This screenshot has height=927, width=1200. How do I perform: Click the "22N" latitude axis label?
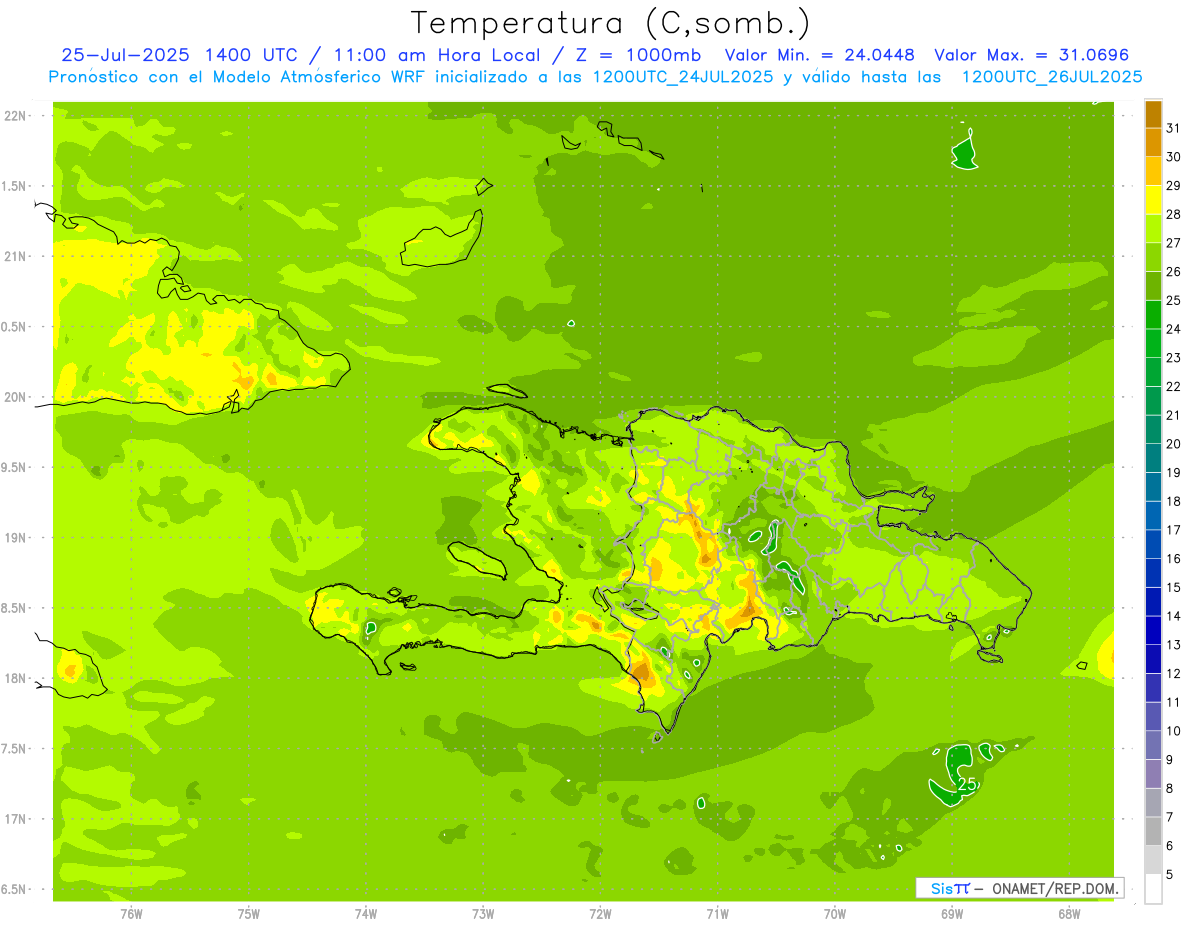14,116
